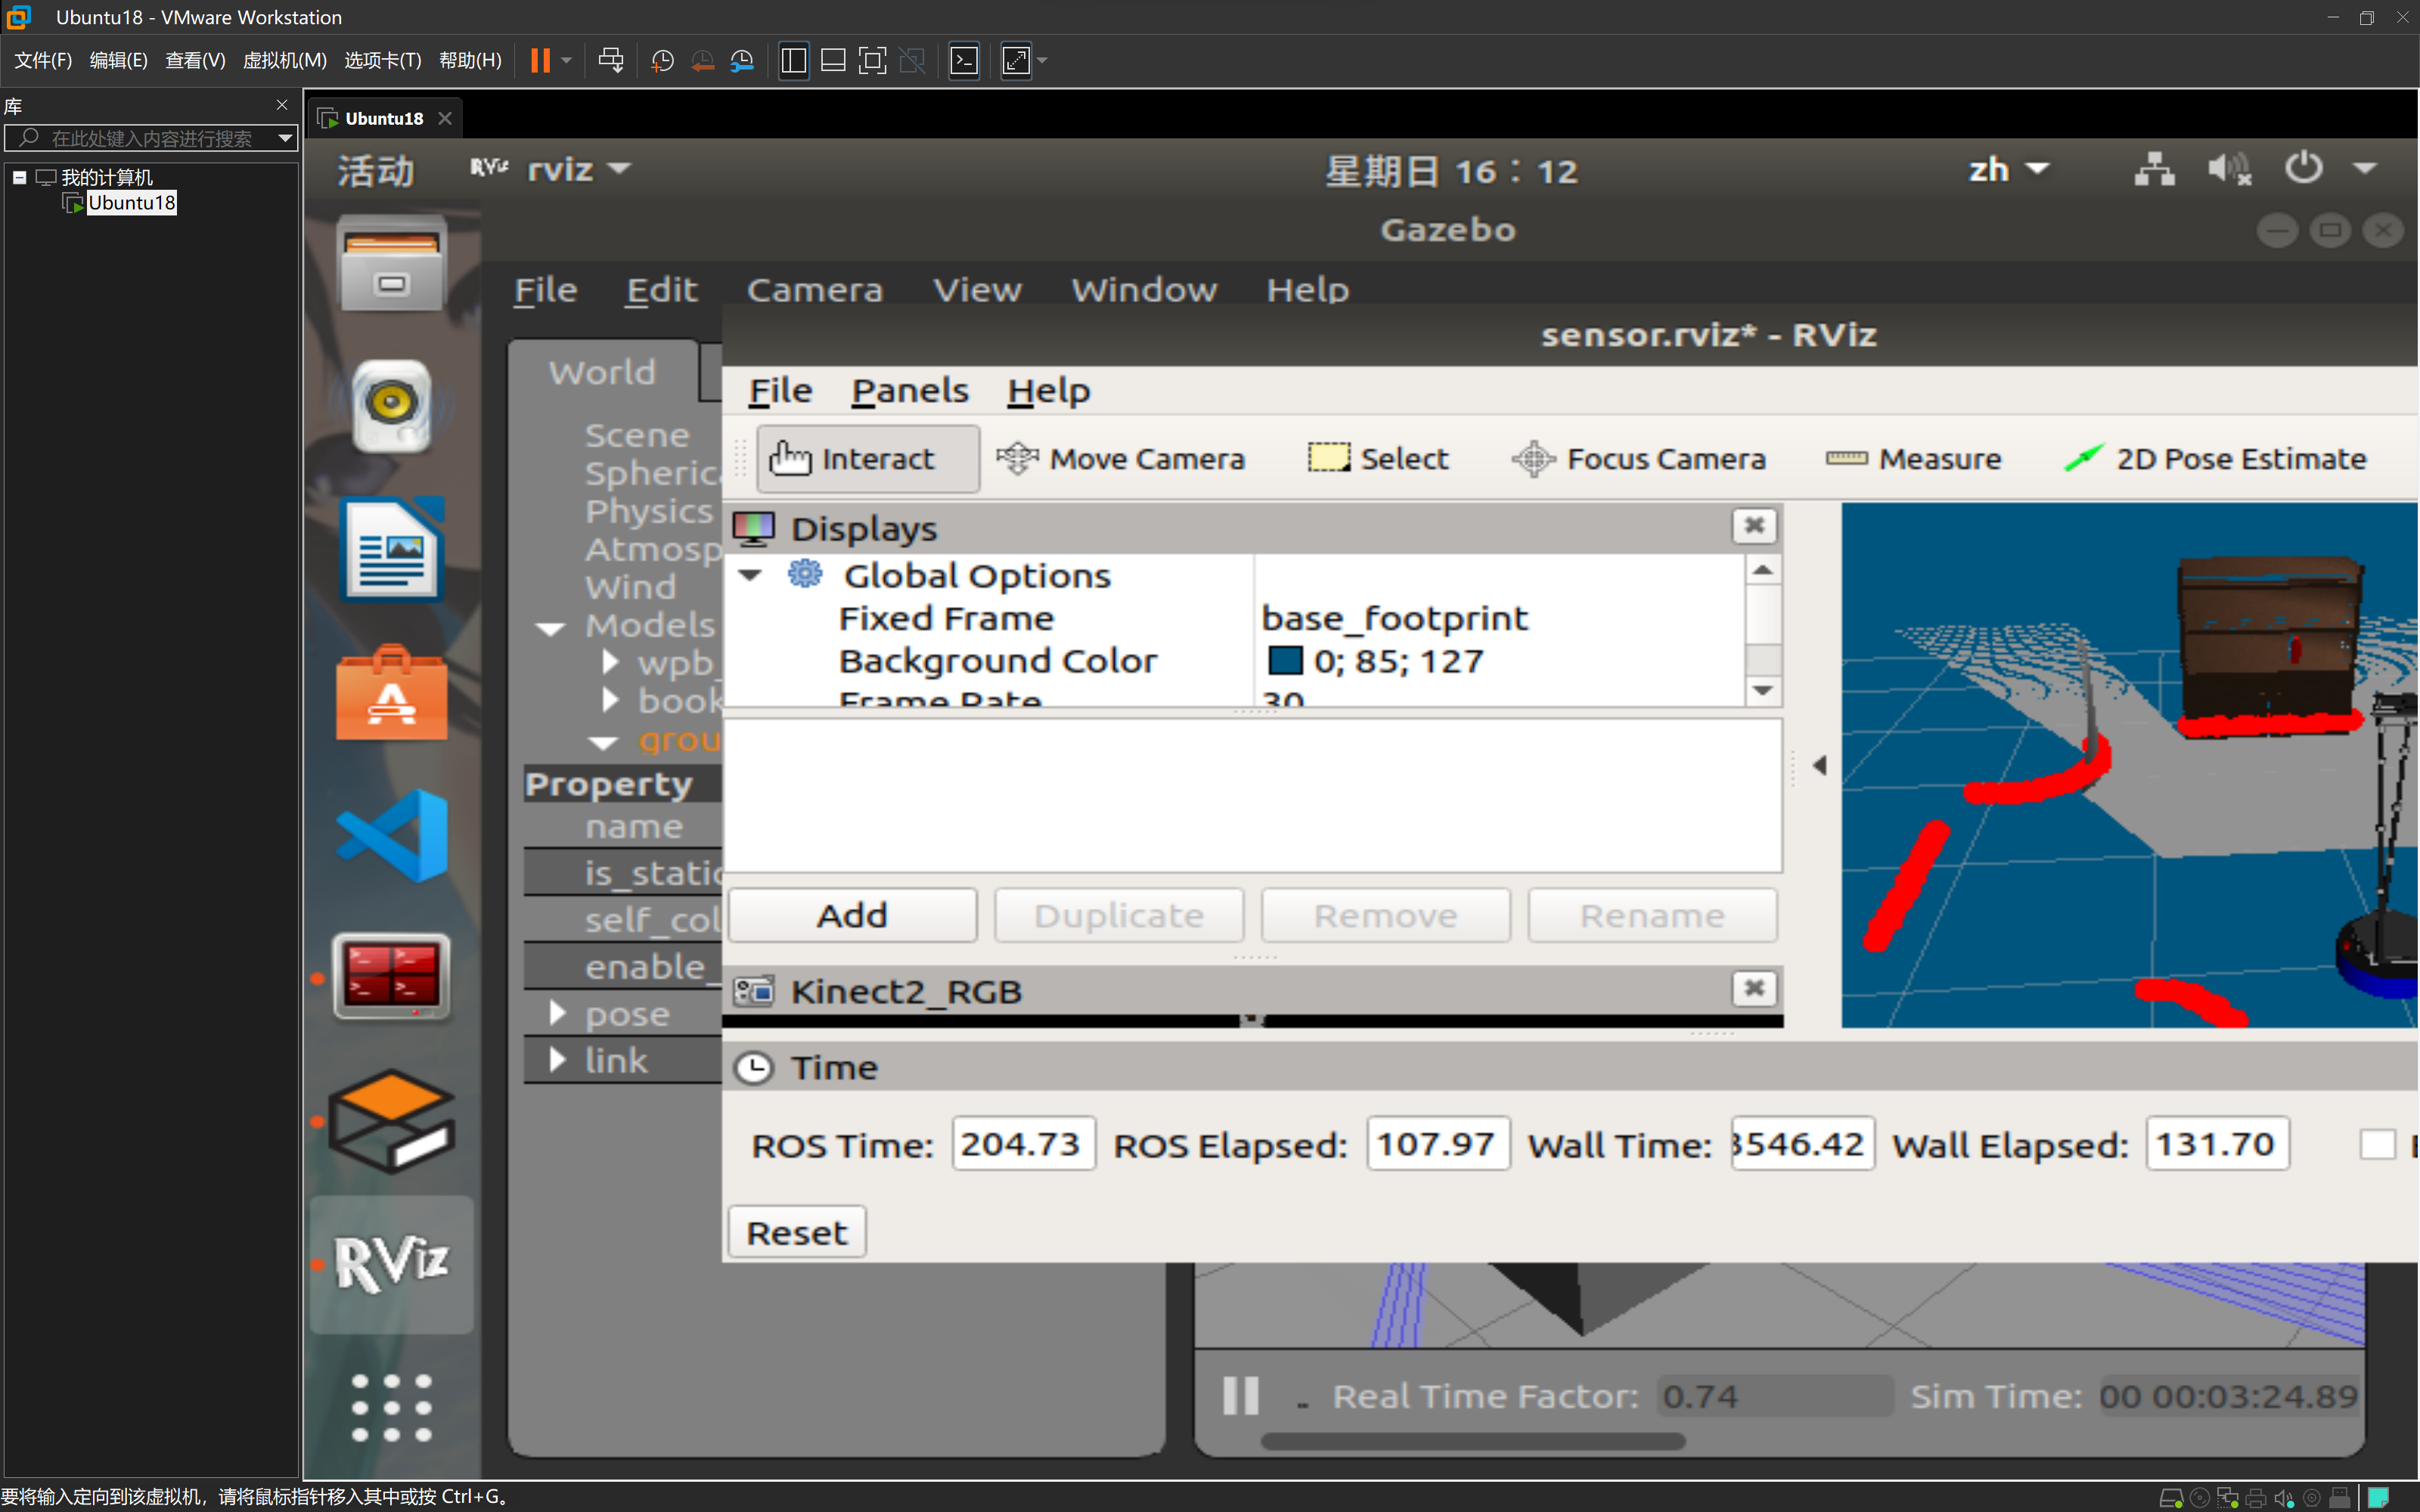Expand the link property in Gazebo
This screenshot has width=2420, height=1512.
point(557,1060)
